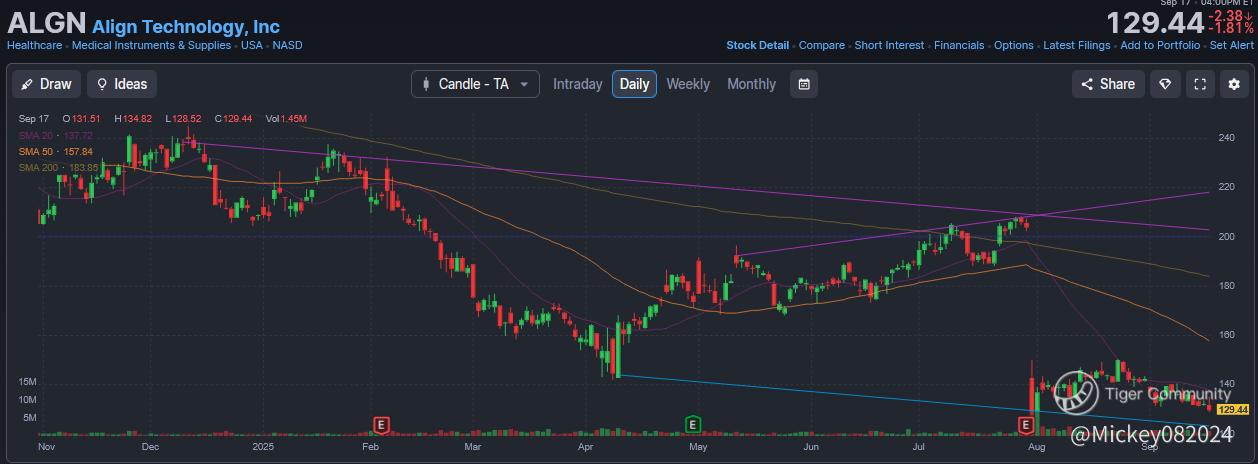Open the Financials link
Viewport: 1258px width, 464px height.
pyautogui.click(x=959, y=45)
